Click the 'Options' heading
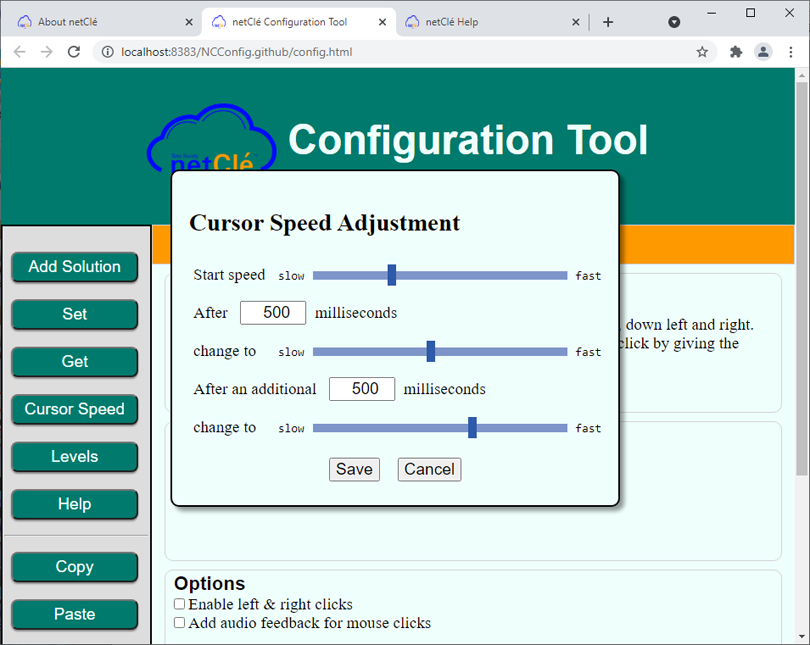The height and width of the screenshot is (645, 810). coord(209,583)
